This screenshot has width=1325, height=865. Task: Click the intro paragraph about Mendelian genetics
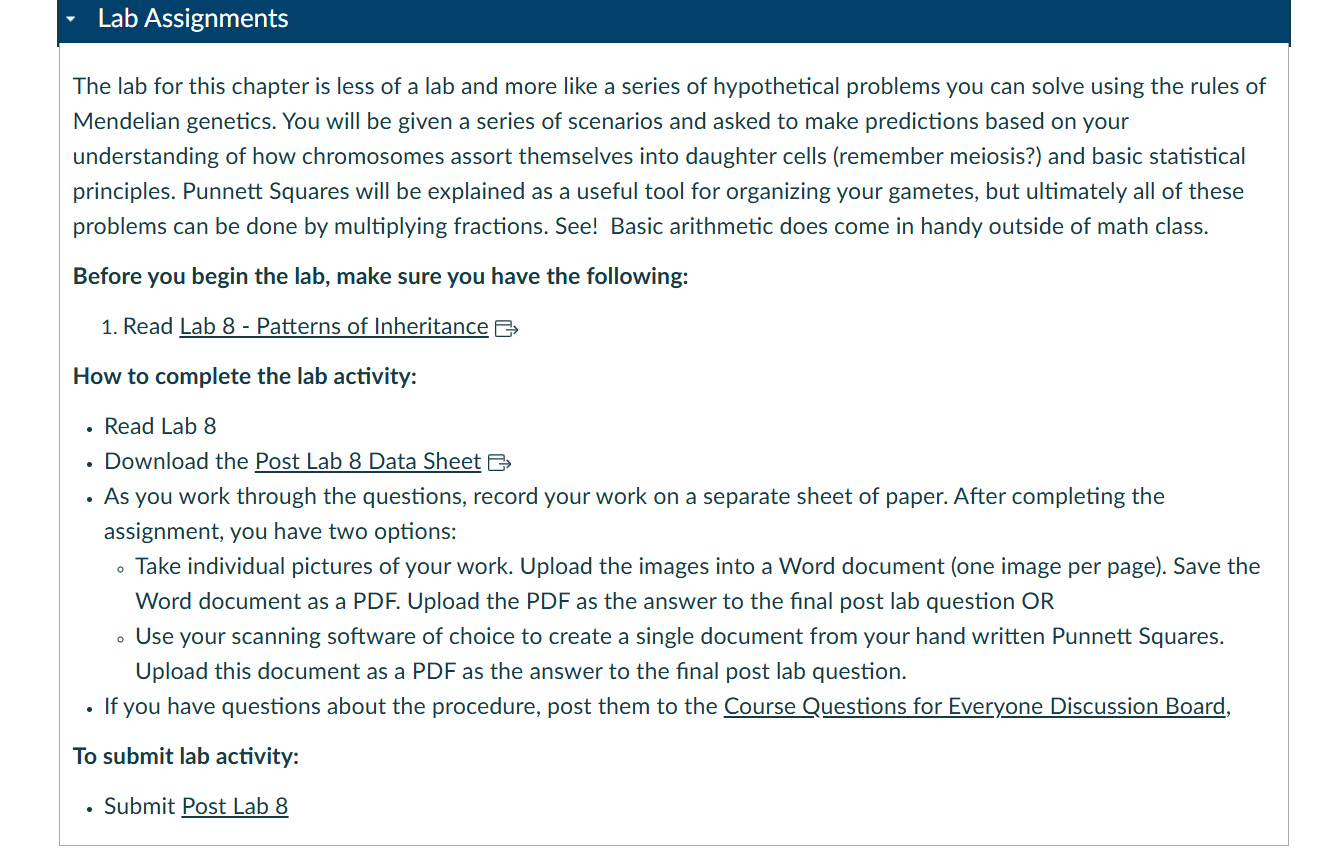click(669, 156)
